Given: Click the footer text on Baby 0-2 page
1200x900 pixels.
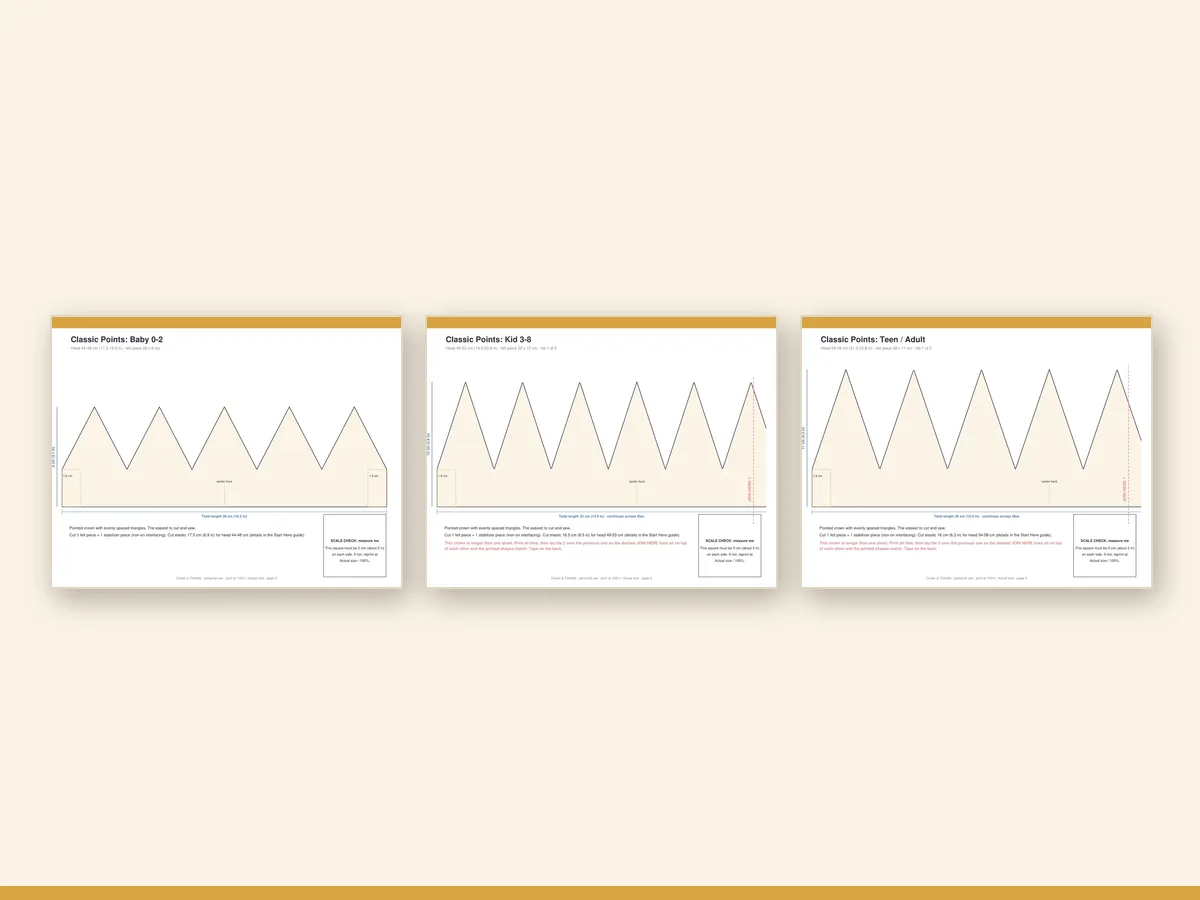Looking at the screenshot, I should [227, 578].
